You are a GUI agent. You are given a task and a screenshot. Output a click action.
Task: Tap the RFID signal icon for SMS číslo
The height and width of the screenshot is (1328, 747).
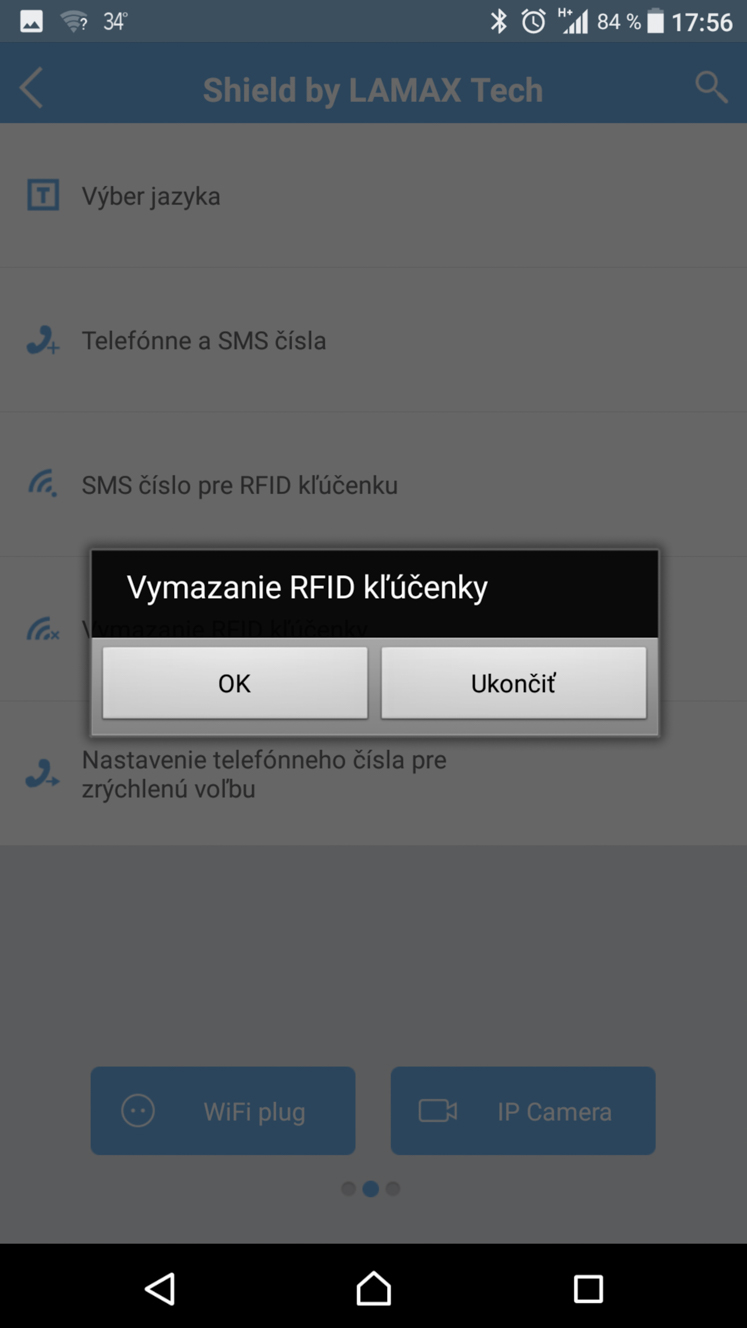(x=43, y=485)
